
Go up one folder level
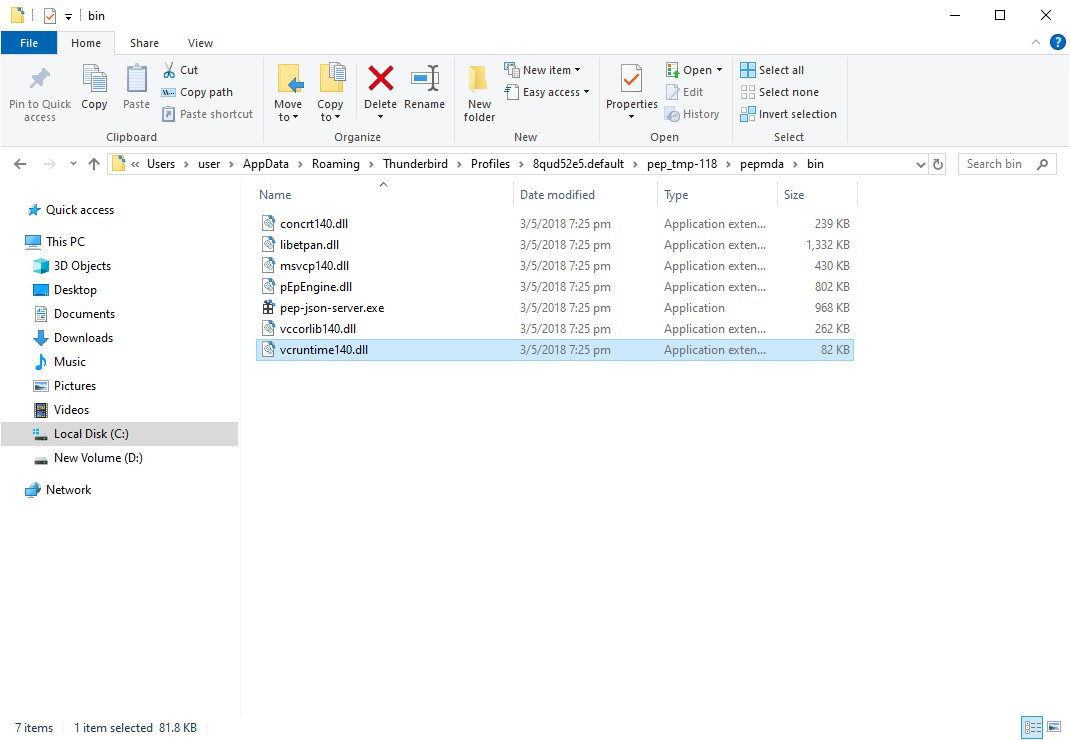coord(94,164)
